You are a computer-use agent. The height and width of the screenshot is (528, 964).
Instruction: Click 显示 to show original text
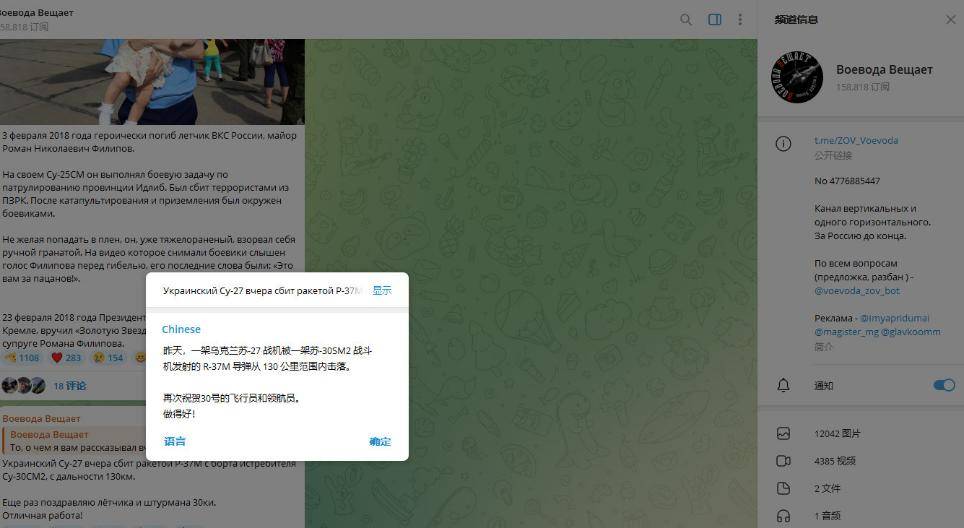[x=382, y=290]
